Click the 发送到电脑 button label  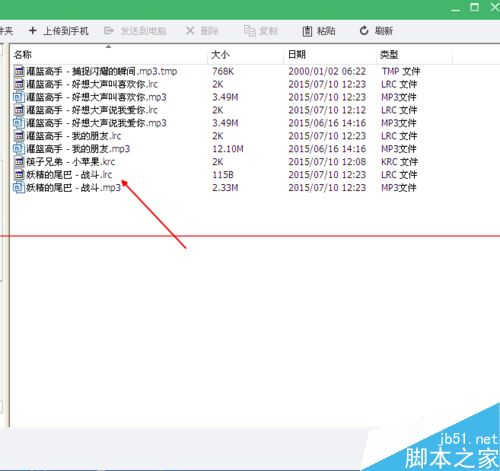click(143, 31)
